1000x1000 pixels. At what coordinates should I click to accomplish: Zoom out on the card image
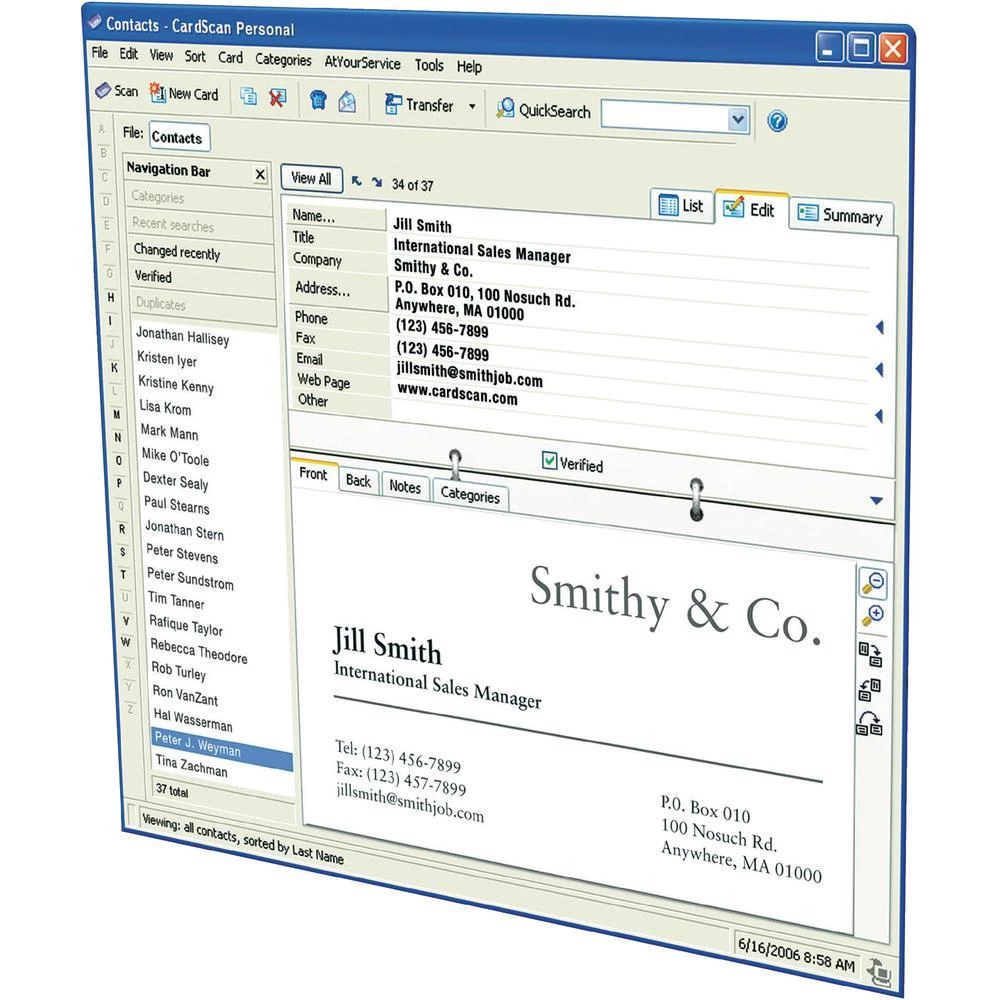pos(873,582)
